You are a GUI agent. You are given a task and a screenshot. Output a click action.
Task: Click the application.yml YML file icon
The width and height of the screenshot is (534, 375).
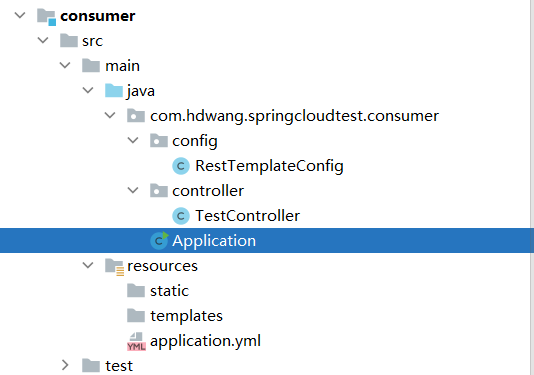[x=136, y=341]
